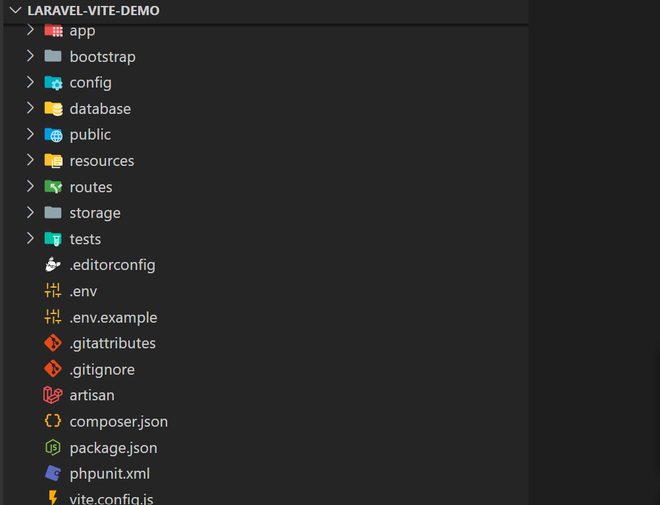Select the tests folder label
Screen dimensions: 660x505
85,239
